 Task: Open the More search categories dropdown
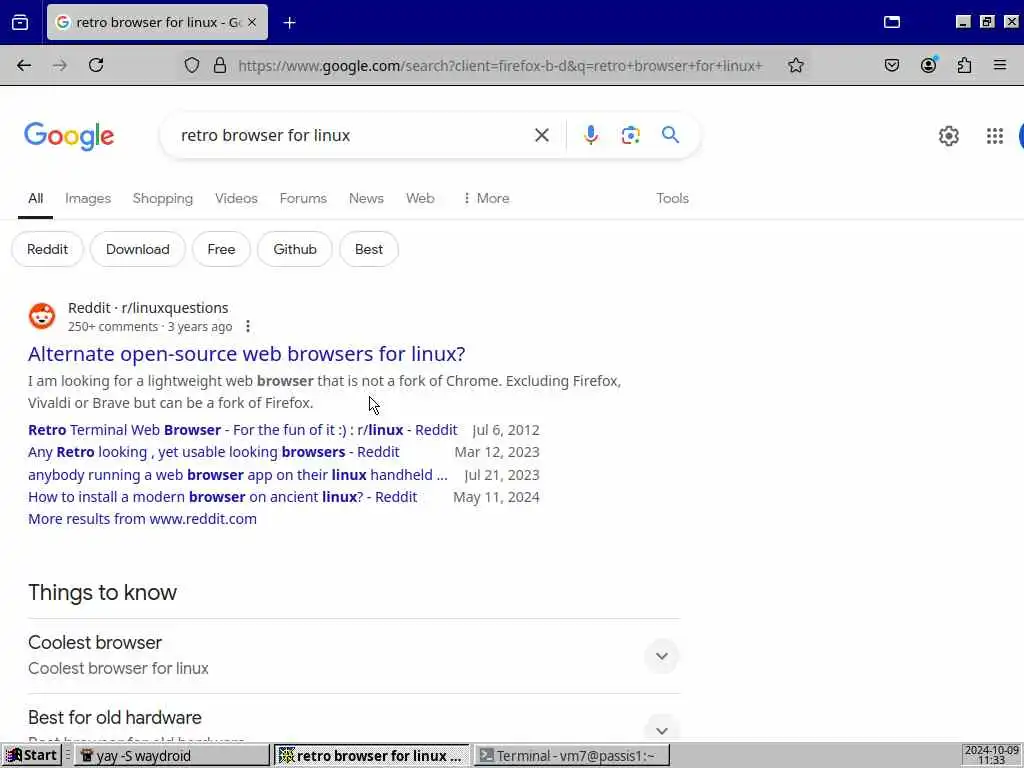[x=486, y=199]
